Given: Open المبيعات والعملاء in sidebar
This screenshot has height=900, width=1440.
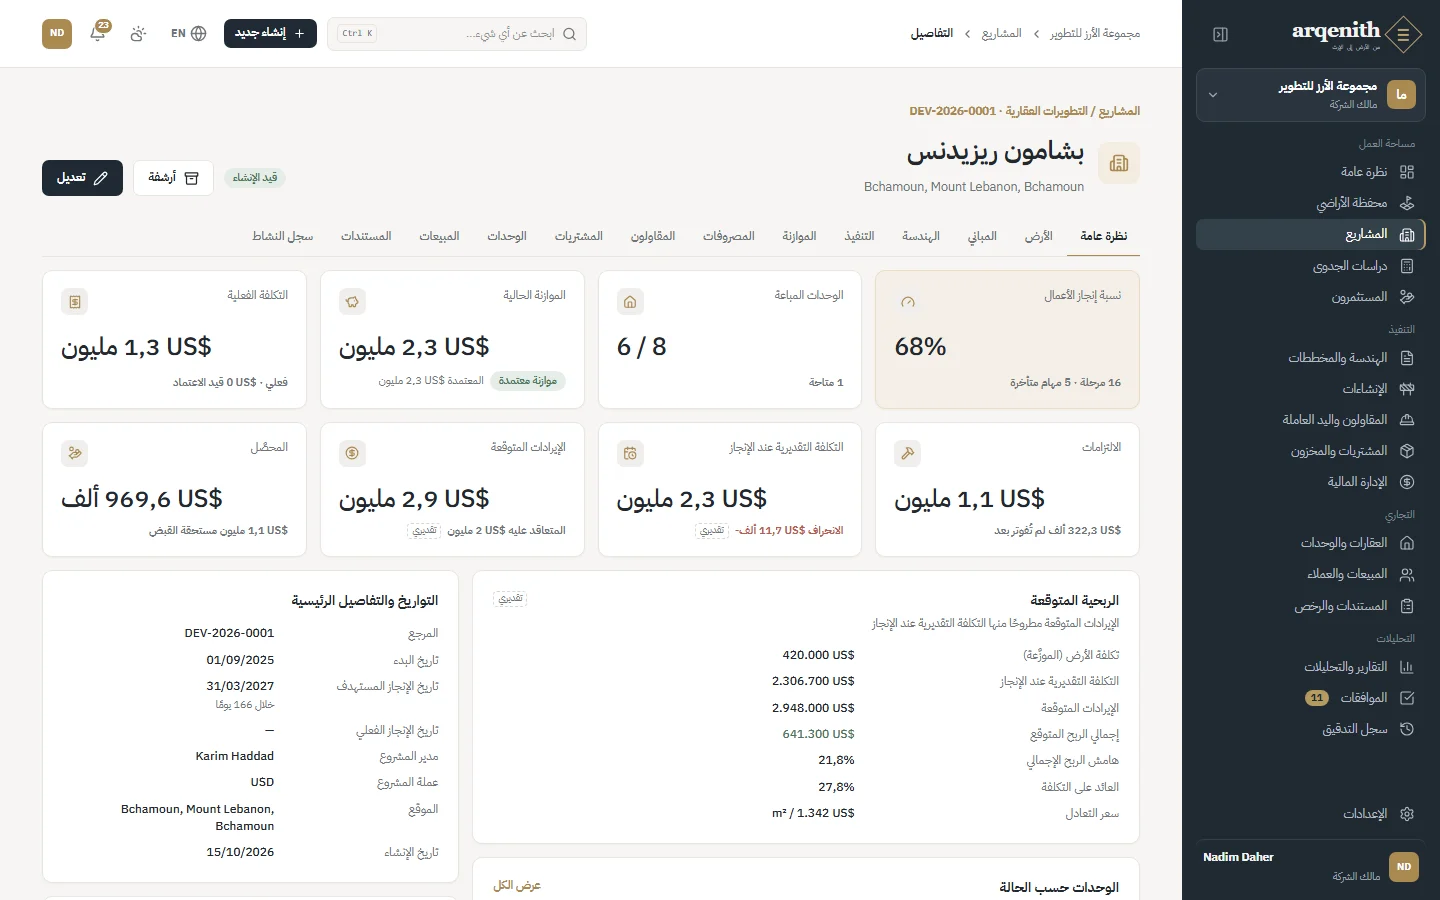Looking at the screenshot, I should 1310,574.
